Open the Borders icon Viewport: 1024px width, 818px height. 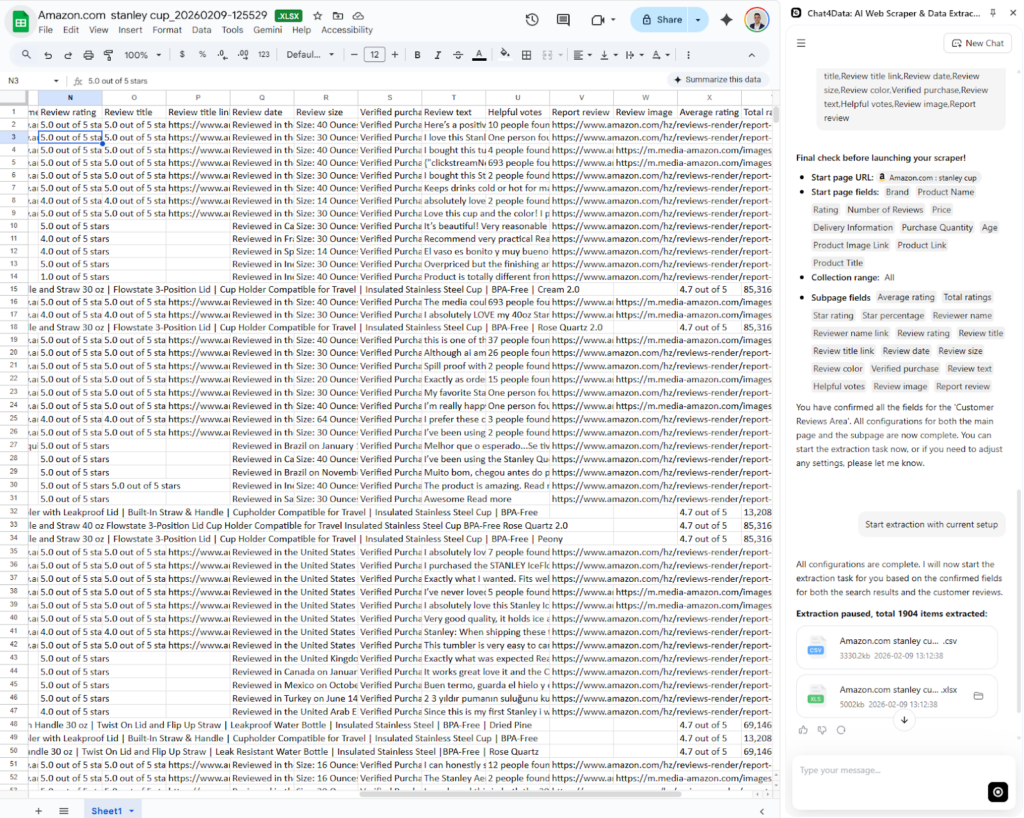click(525, 55)
